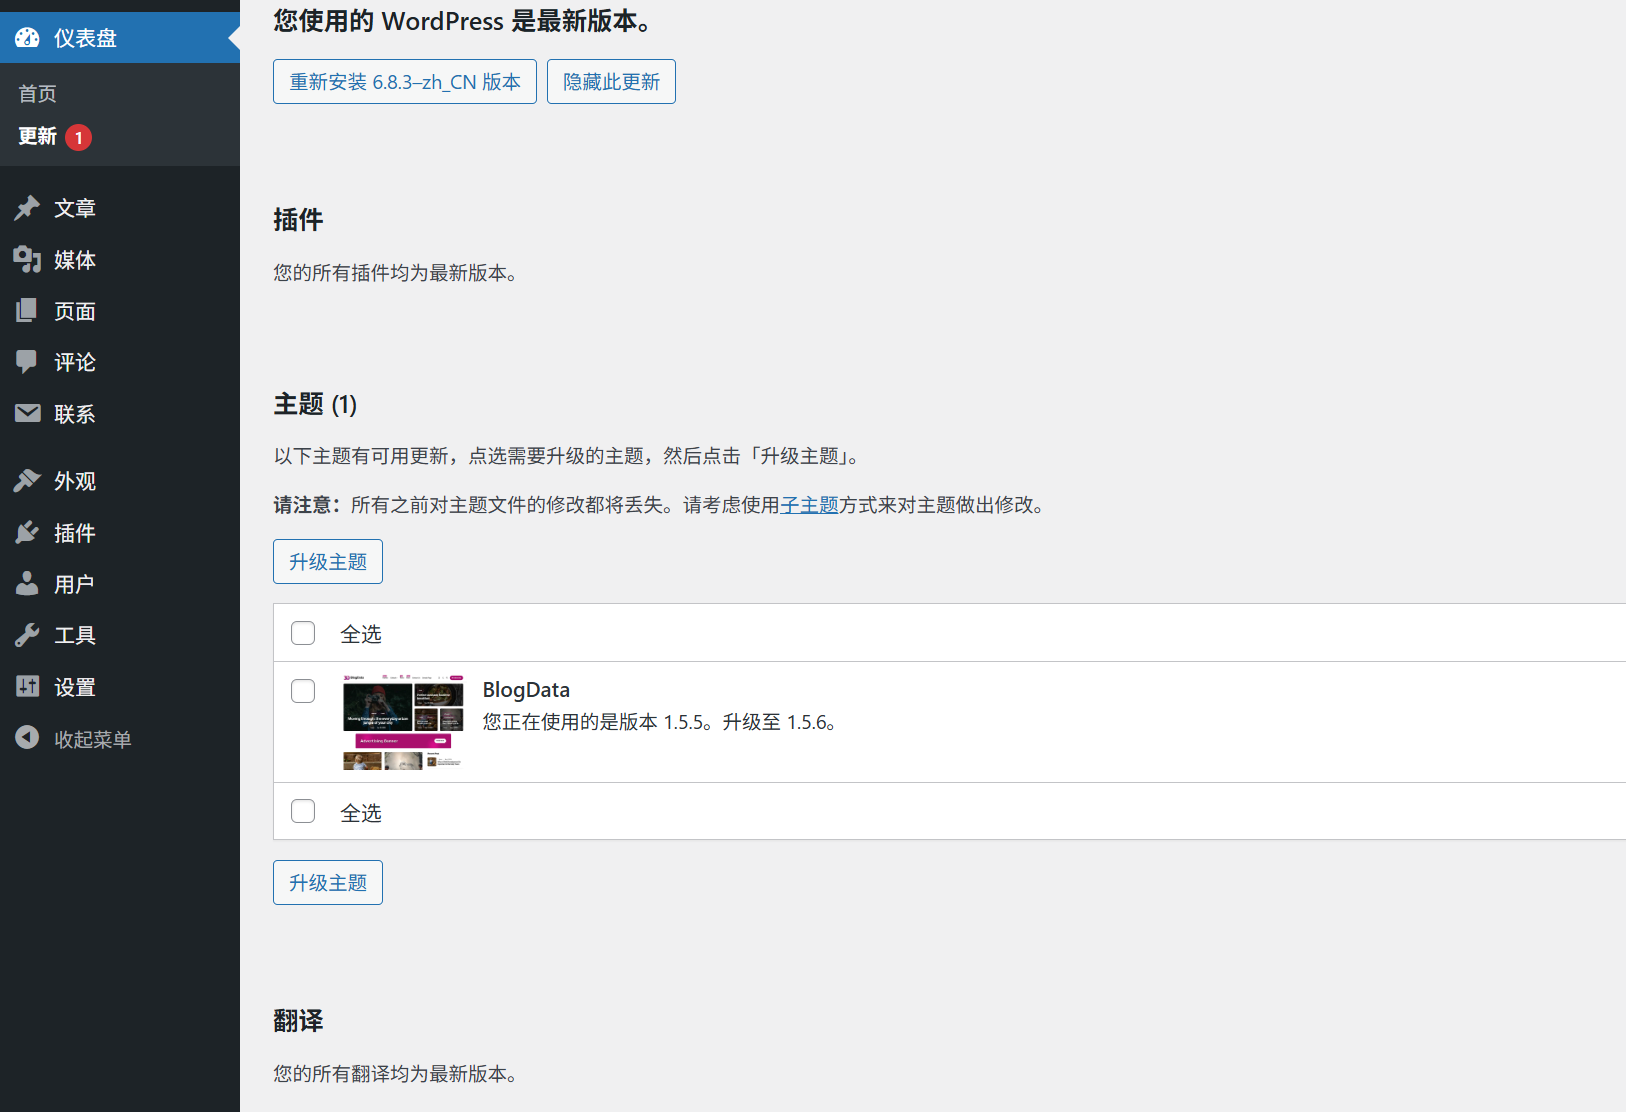Click the pages icon beside 页面

coord(27,311)
